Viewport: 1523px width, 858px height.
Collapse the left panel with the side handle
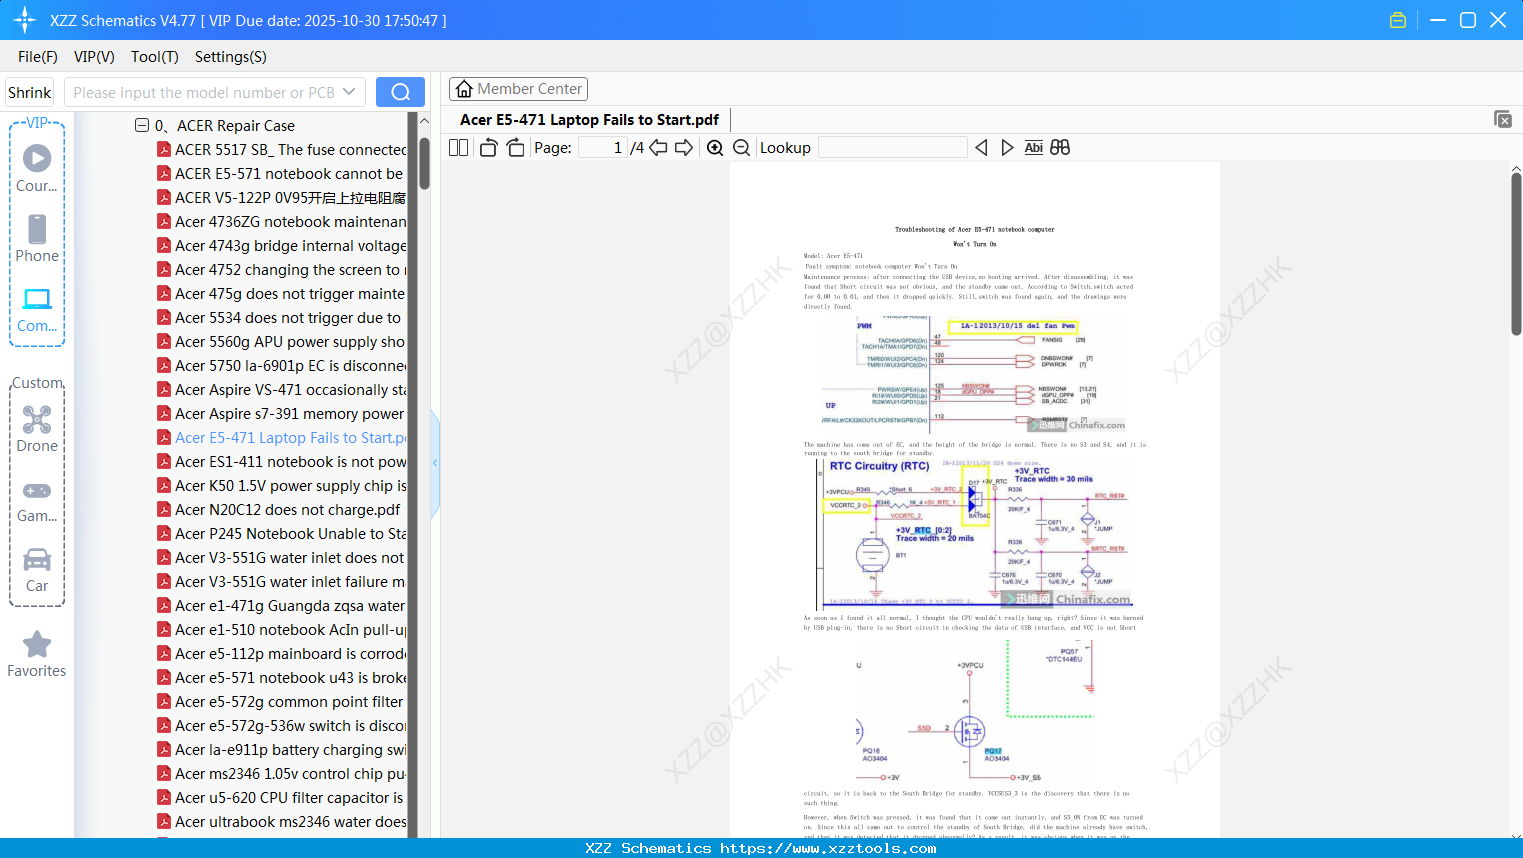[435, 463]
